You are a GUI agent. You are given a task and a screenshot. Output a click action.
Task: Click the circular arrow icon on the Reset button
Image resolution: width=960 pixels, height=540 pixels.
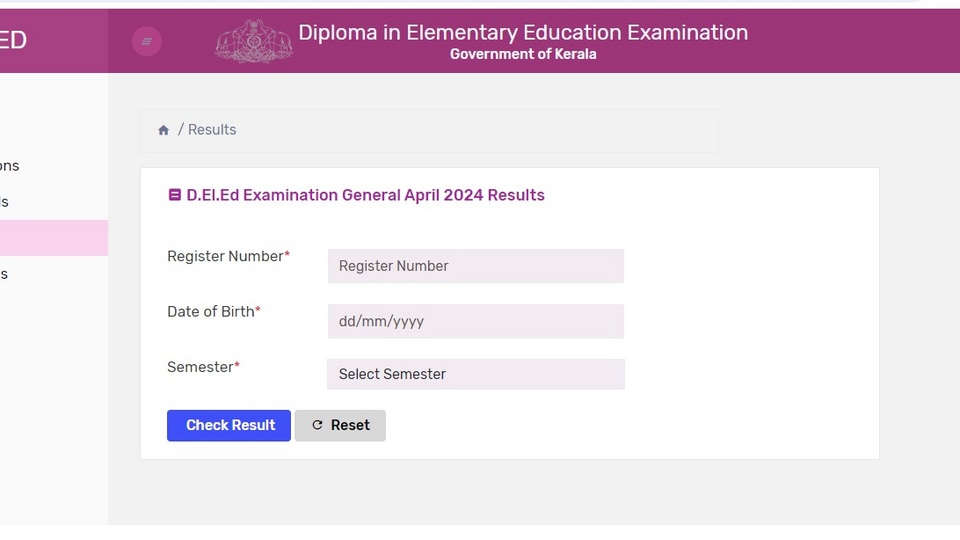click(317, 425)
